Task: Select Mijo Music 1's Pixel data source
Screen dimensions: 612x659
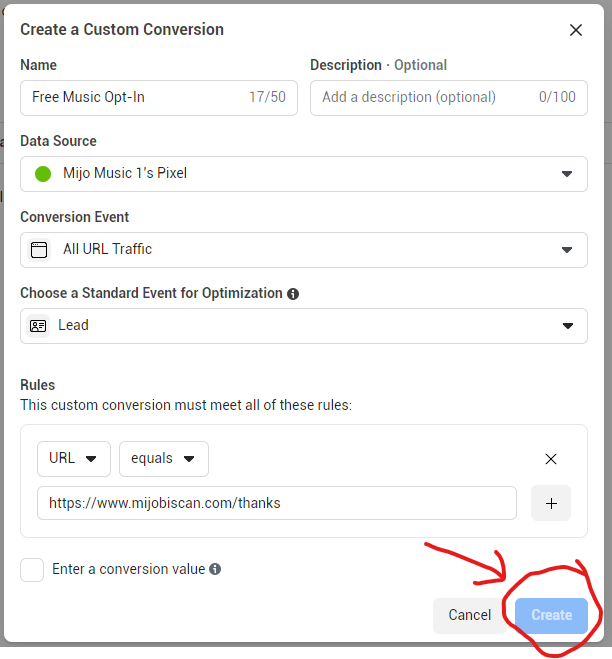Action: click(304, 174)
